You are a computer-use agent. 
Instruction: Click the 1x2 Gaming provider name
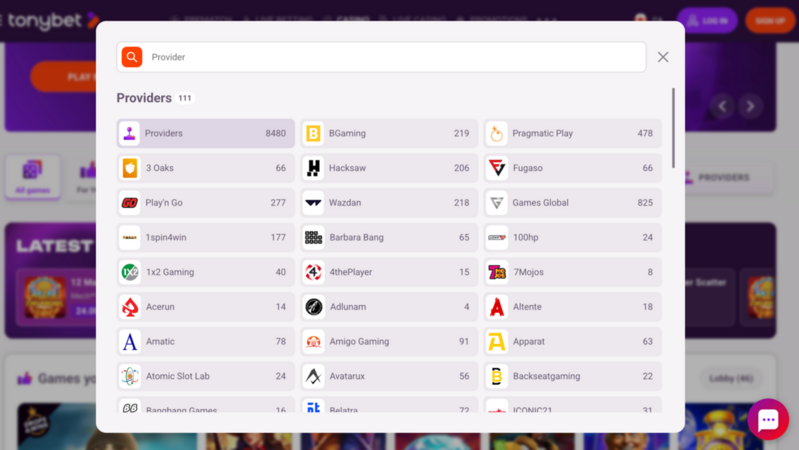170,272
